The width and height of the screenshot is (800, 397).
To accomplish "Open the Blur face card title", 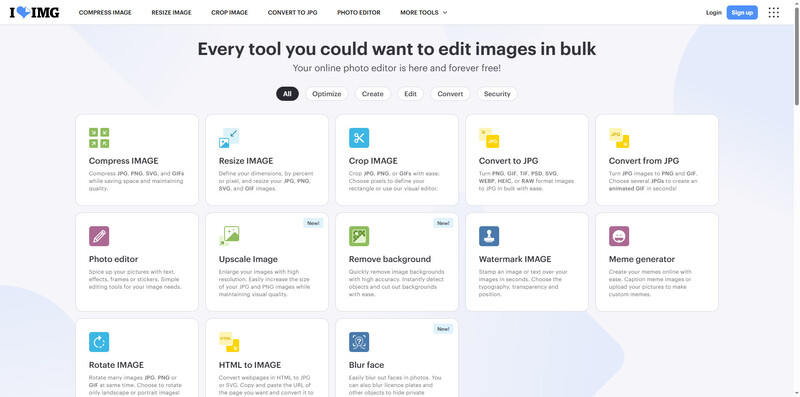I will pos(366,365).
